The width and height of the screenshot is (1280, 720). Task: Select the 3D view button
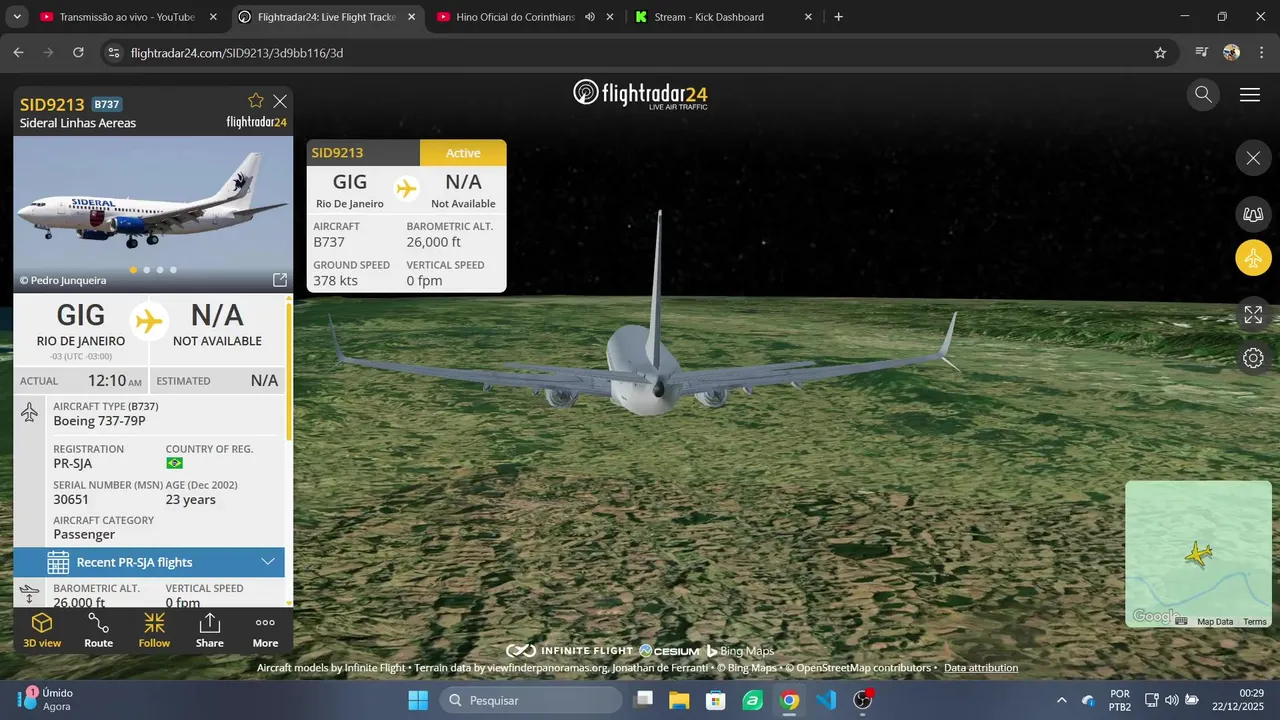[x=42, y=631]
